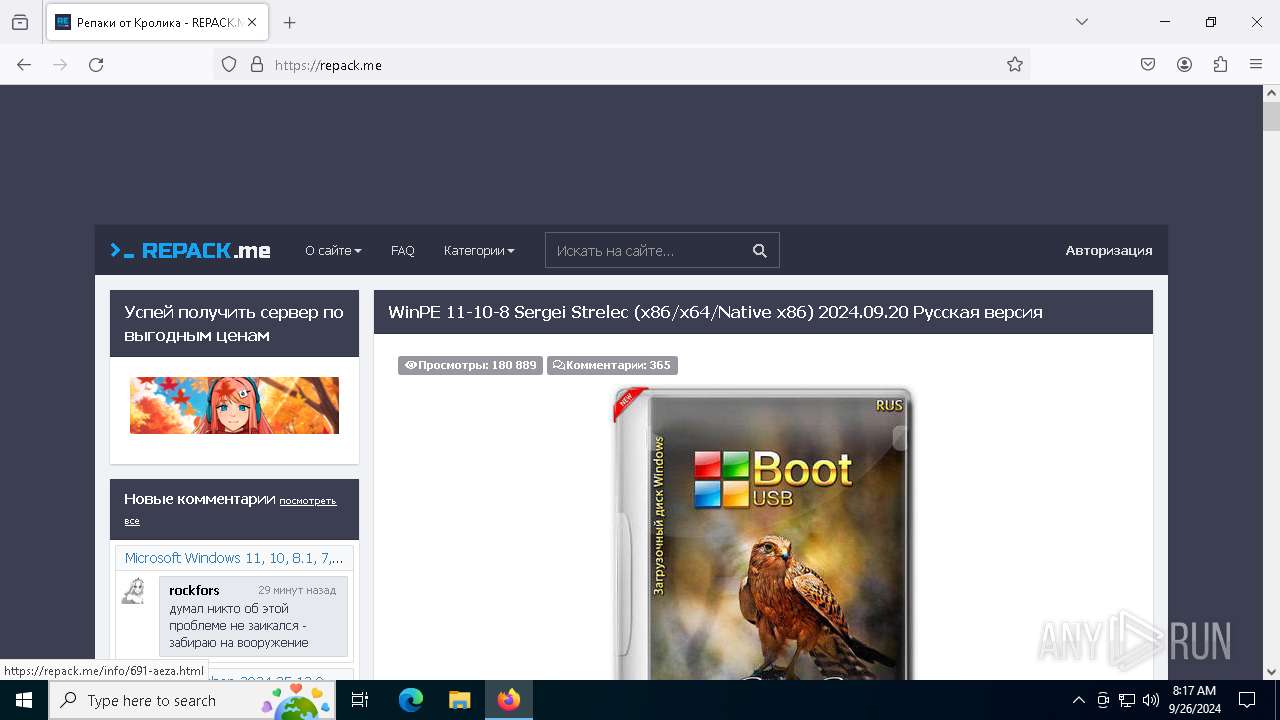Open the WinPE 11-10-8 Sergei Strelec post title
1280x720 pixels.
pos(715,312)
